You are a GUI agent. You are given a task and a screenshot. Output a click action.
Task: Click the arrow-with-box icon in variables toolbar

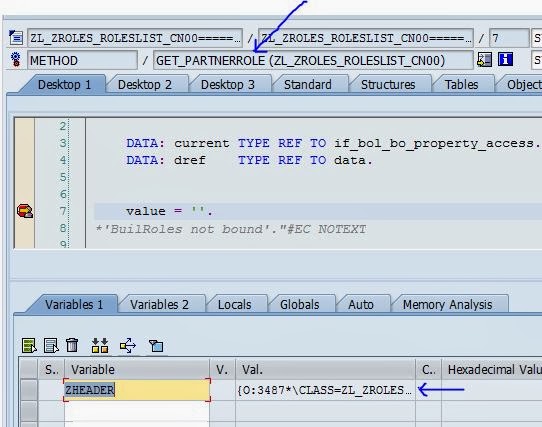128,345
